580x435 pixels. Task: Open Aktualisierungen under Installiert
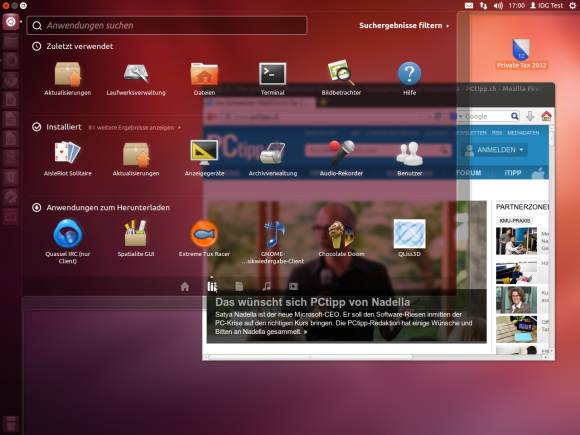(x=136, y=158)
